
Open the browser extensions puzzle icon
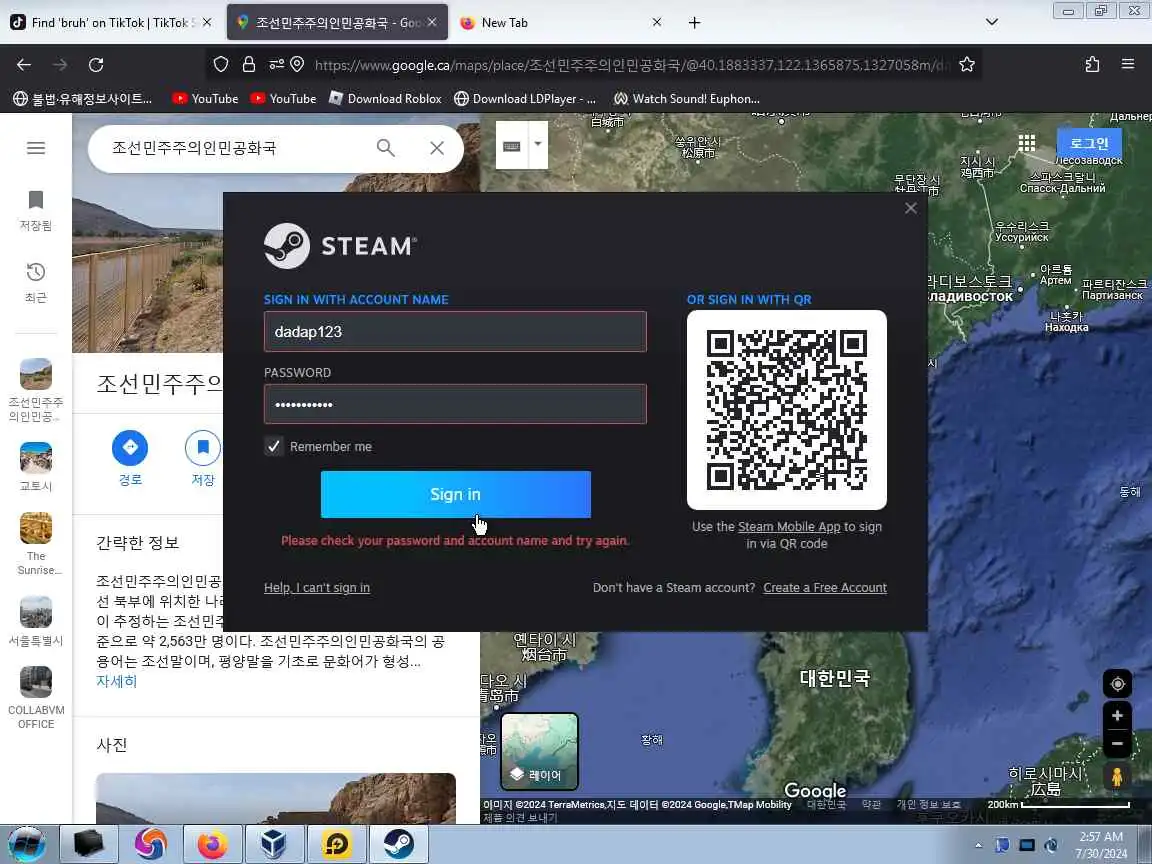tap(1092, 65)
